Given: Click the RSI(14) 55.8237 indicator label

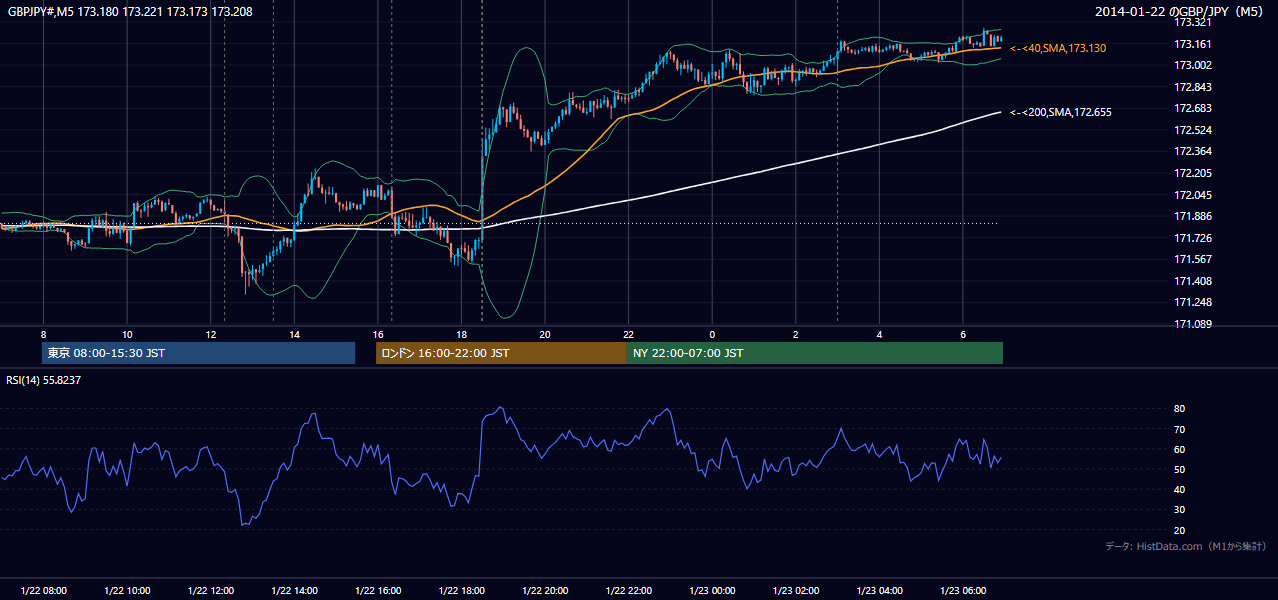Looking at the screenshot, I should click(43, 380).
